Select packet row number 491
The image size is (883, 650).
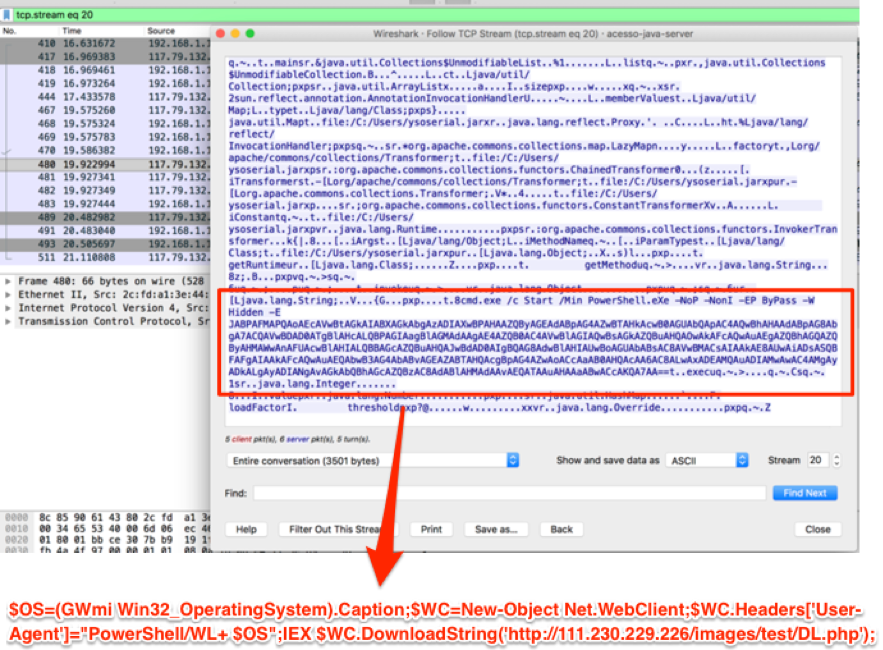pyautogui.click(x=105, y=230)
